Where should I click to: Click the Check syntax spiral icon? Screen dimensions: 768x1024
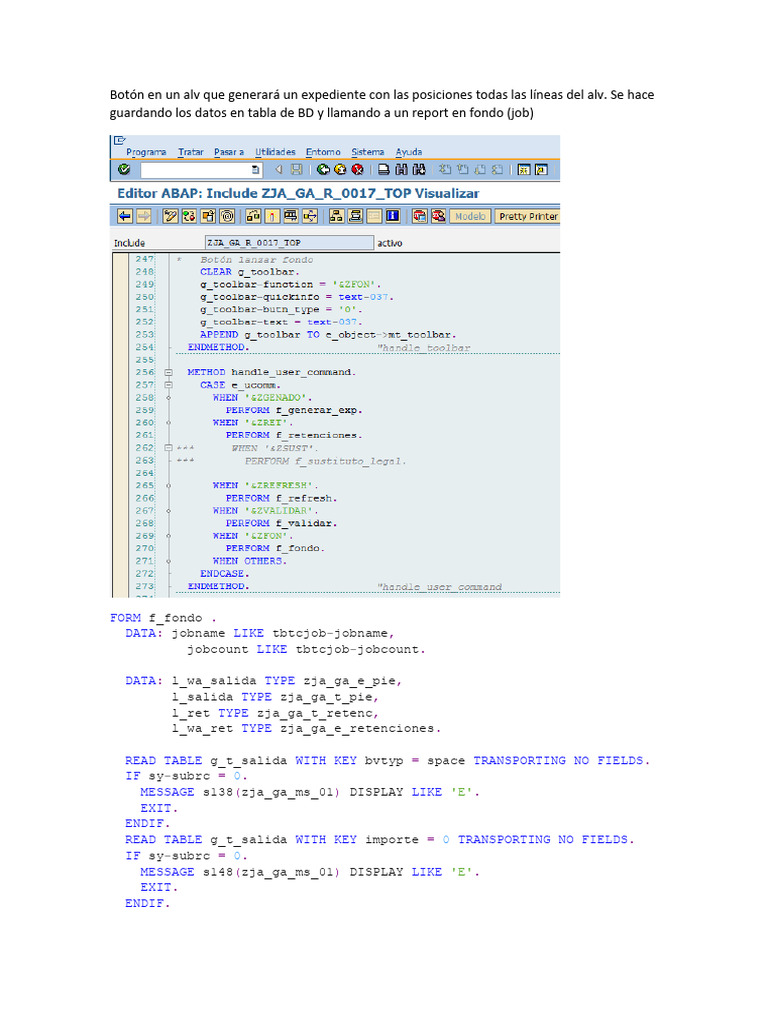(227, 216)
